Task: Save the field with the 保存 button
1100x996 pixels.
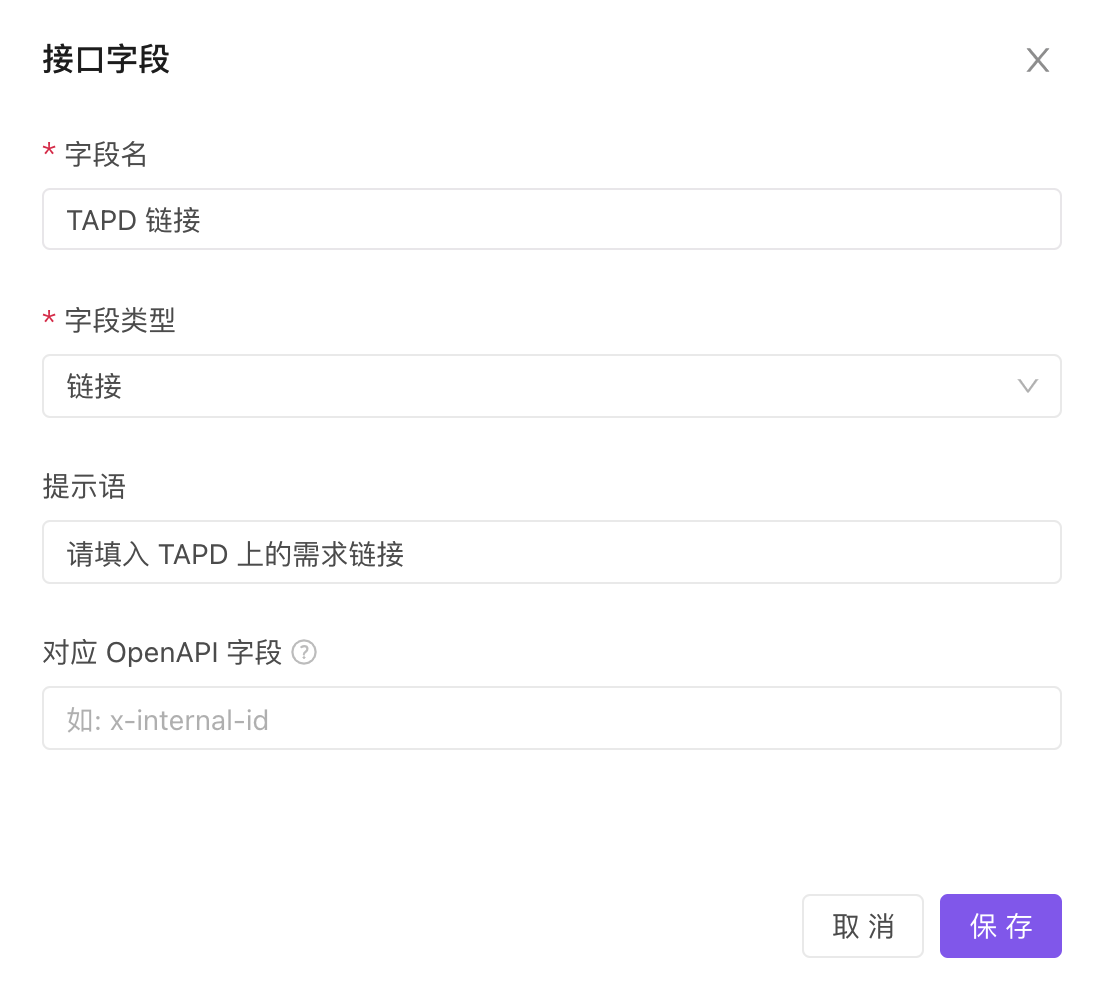Action: click(1000, 926)
